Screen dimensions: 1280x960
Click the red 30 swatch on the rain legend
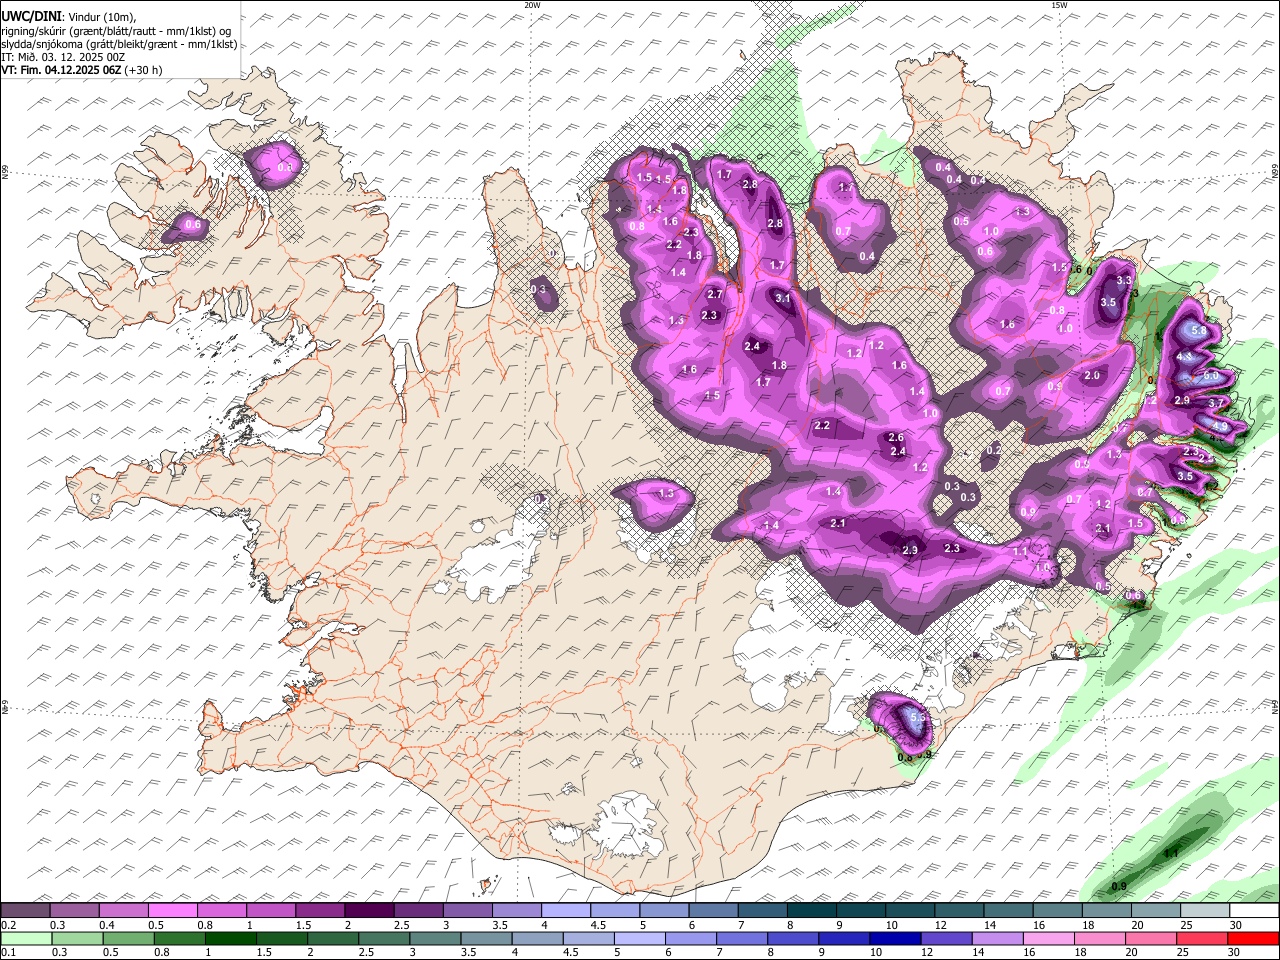click(1252, 938)
